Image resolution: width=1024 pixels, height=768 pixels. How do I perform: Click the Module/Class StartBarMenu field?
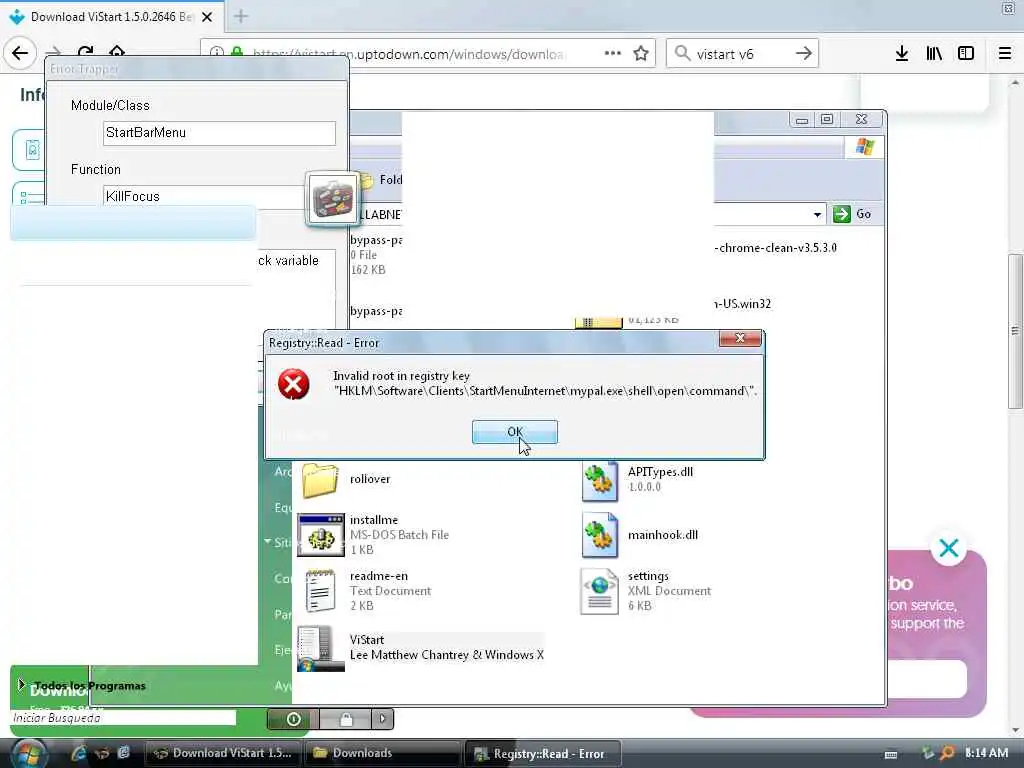[219, 133]
